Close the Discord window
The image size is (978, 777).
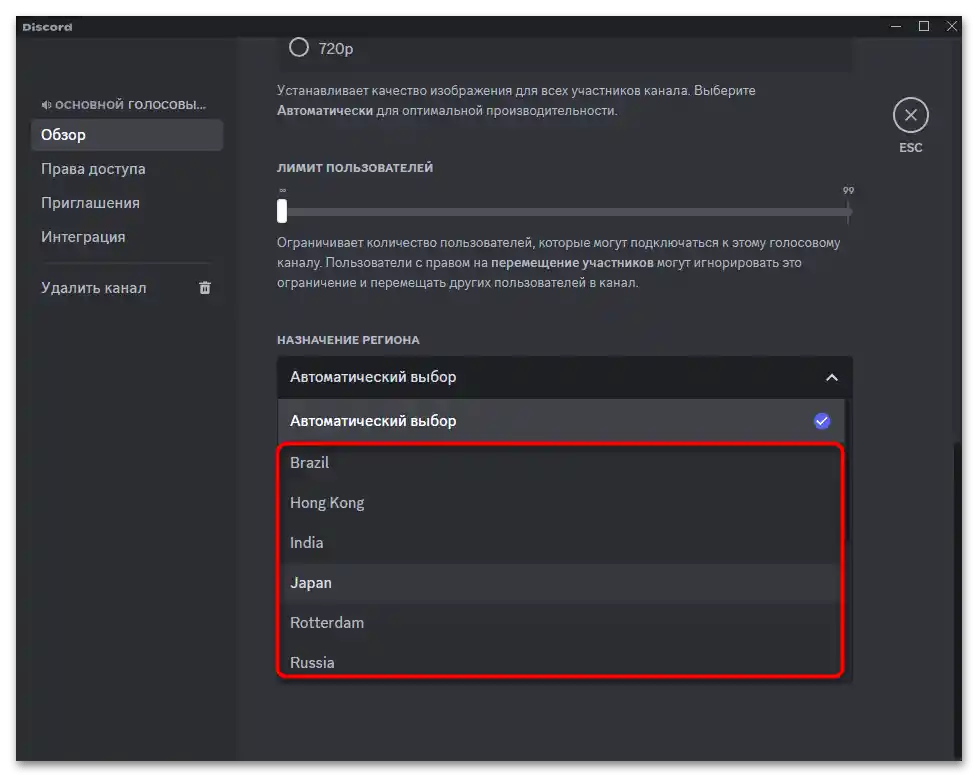coord(952,26)
